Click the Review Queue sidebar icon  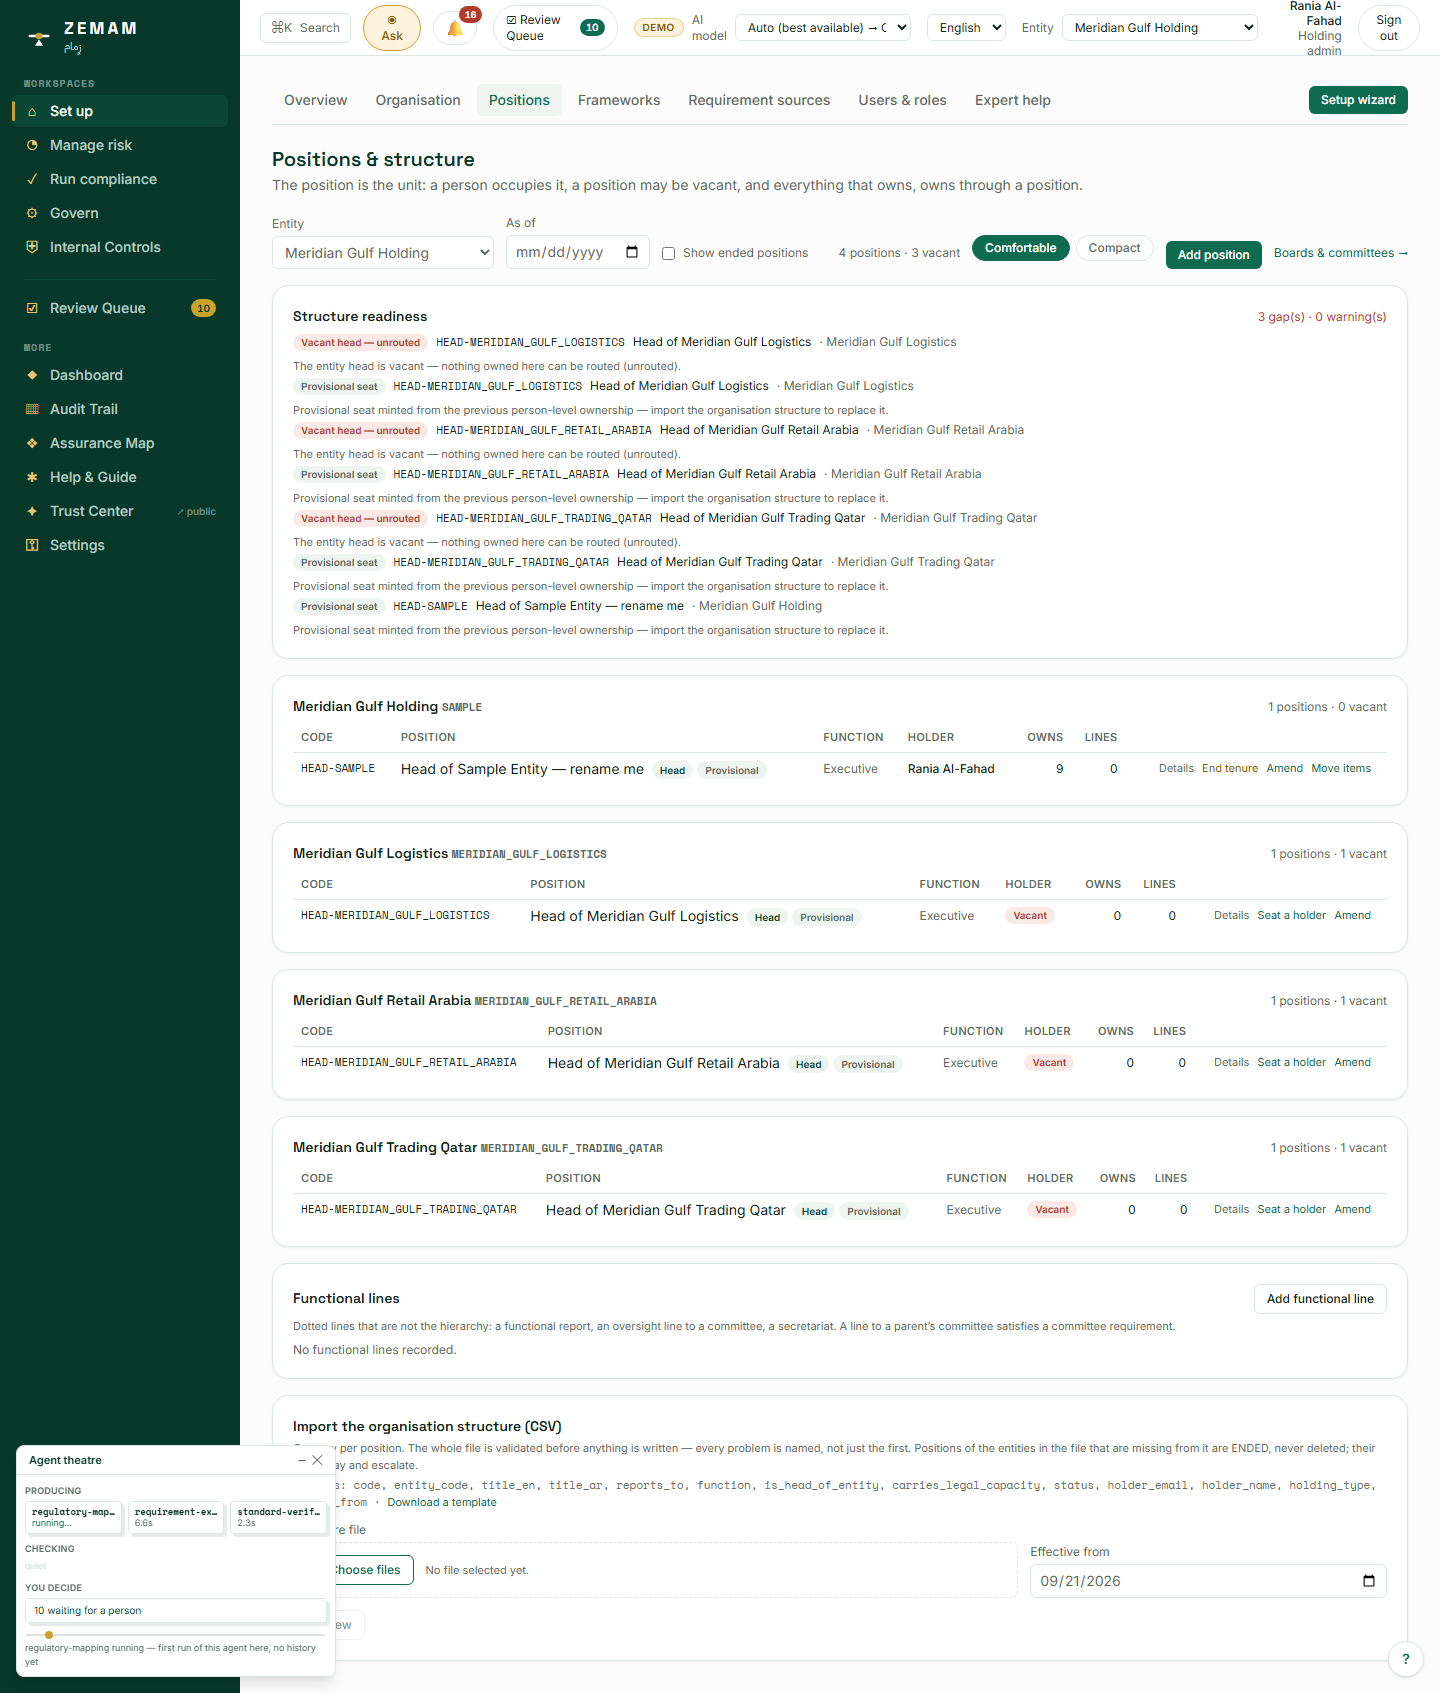32,308
